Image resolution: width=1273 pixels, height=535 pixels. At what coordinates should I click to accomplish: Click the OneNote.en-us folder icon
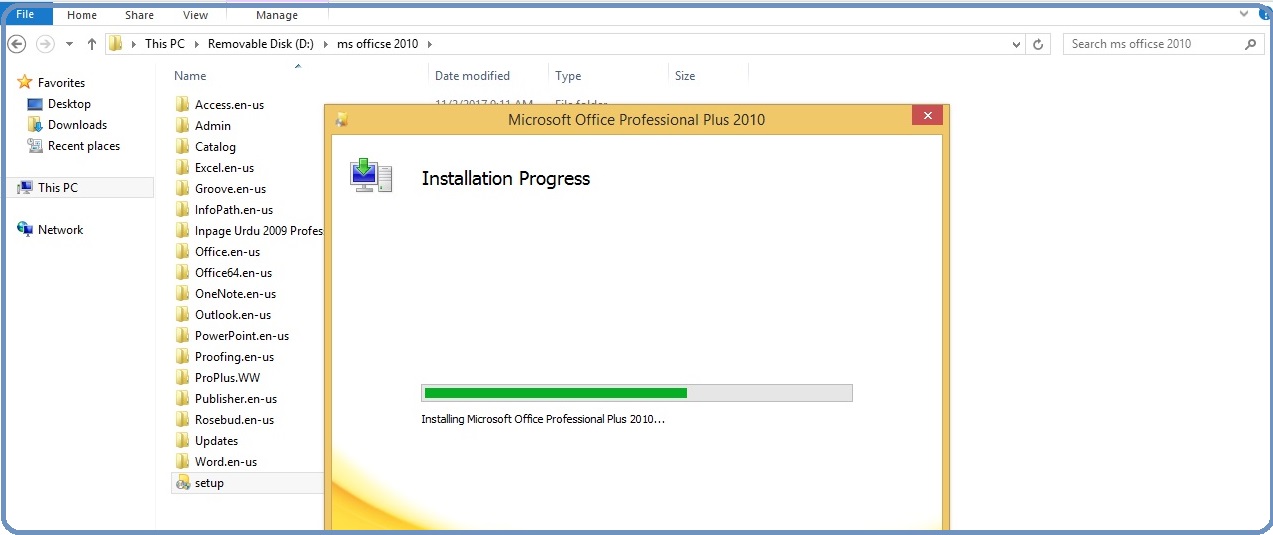(182, 293)
